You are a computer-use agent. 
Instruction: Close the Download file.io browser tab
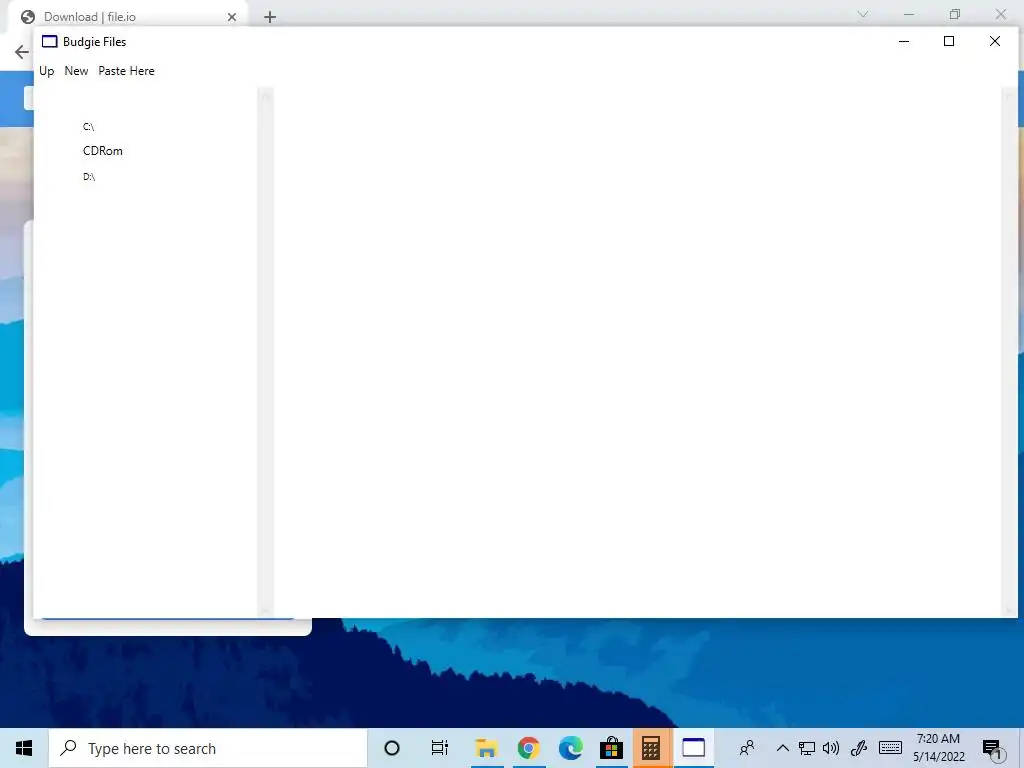coord(232,17)
